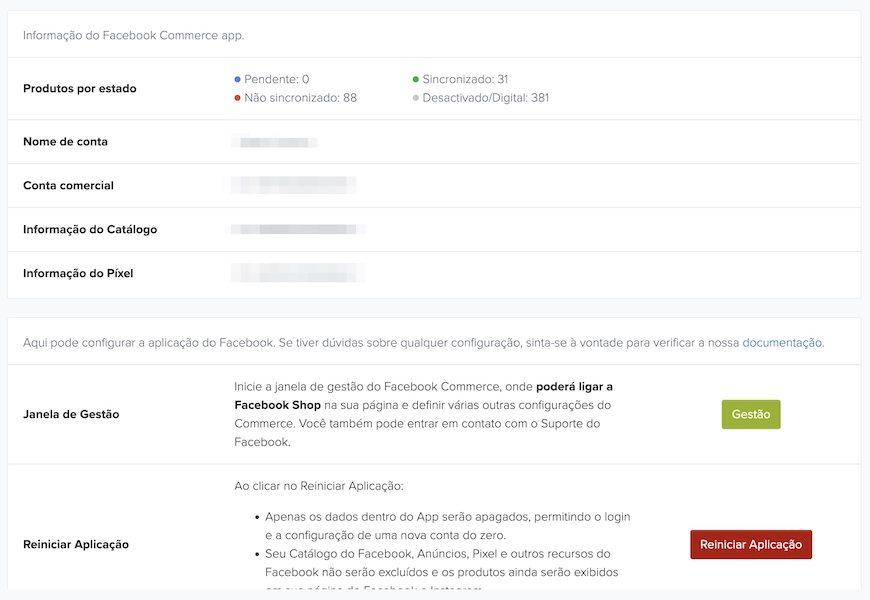Click the Informação do Píxel row label

coord(78,273)
